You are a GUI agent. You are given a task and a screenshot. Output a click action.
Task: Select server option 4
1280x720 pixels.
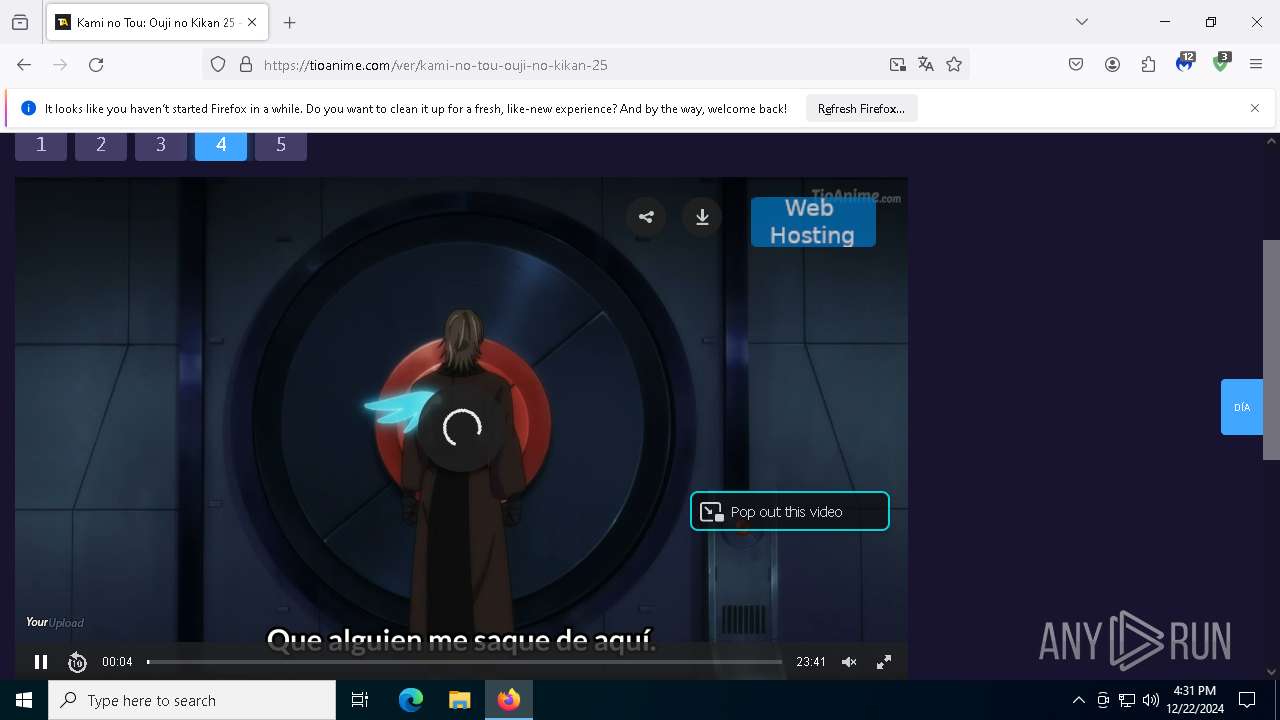pyautogui.click(x=221, y=146)
